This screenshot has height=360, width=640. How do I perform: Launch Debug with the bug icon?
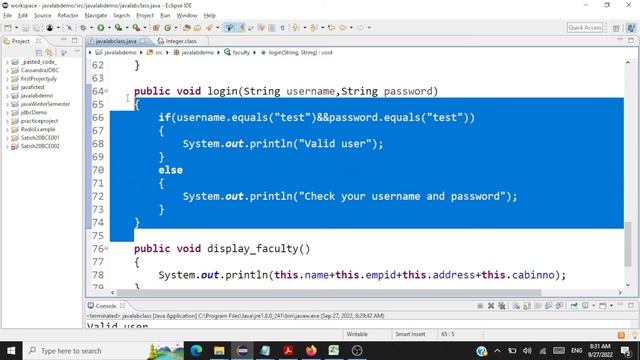(83, 28)
